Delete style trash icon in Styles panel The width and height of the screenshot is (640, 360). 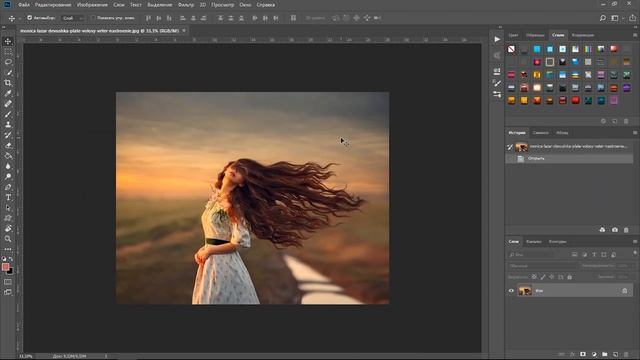point(626,121)
